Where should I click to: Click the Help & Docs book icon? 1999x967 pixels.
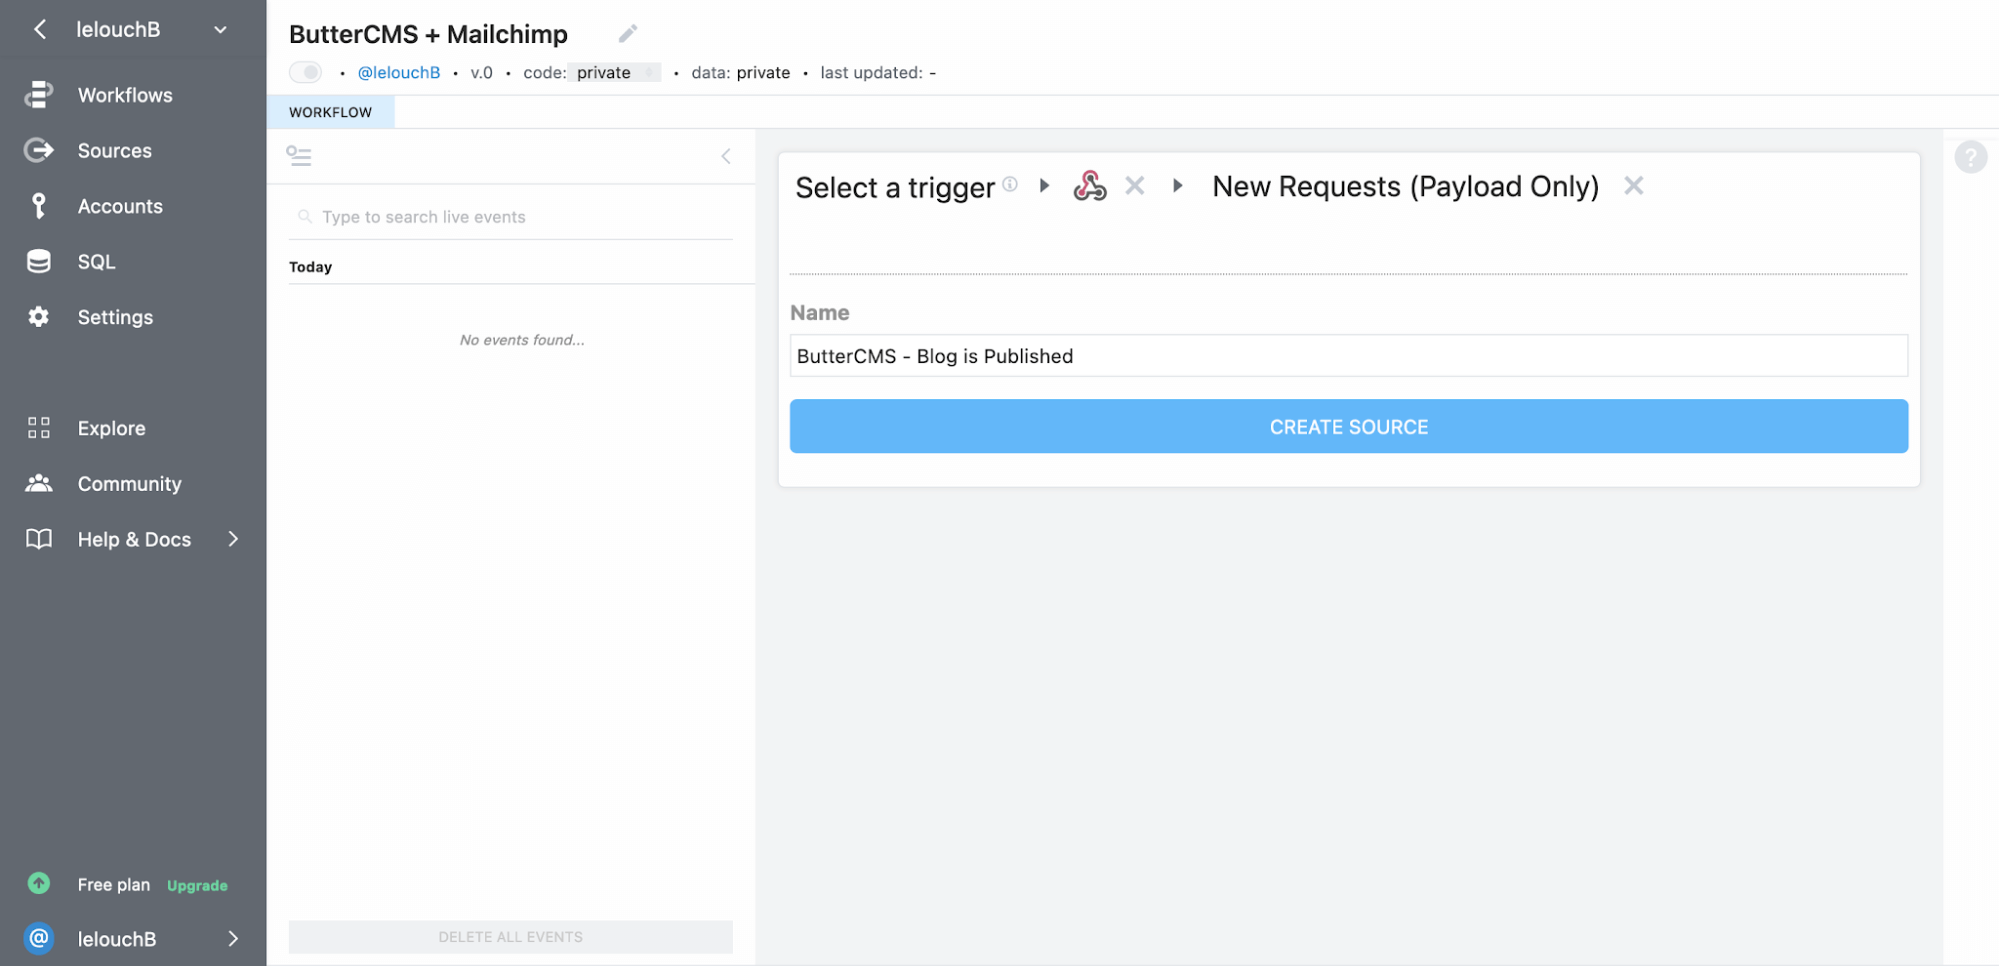click(x=38, y=539)
